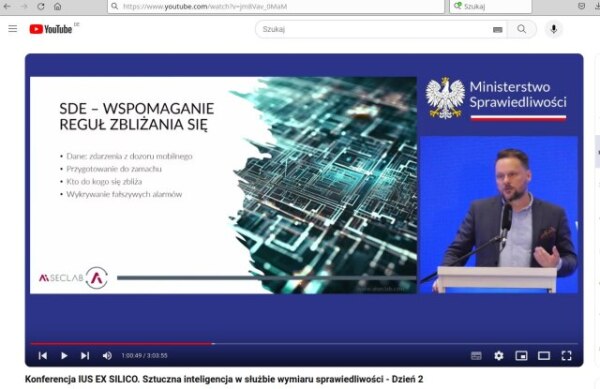This screenshot has width=600, height=389.
Task: Mute the video with speaker icon
Action: click(107, 356)
